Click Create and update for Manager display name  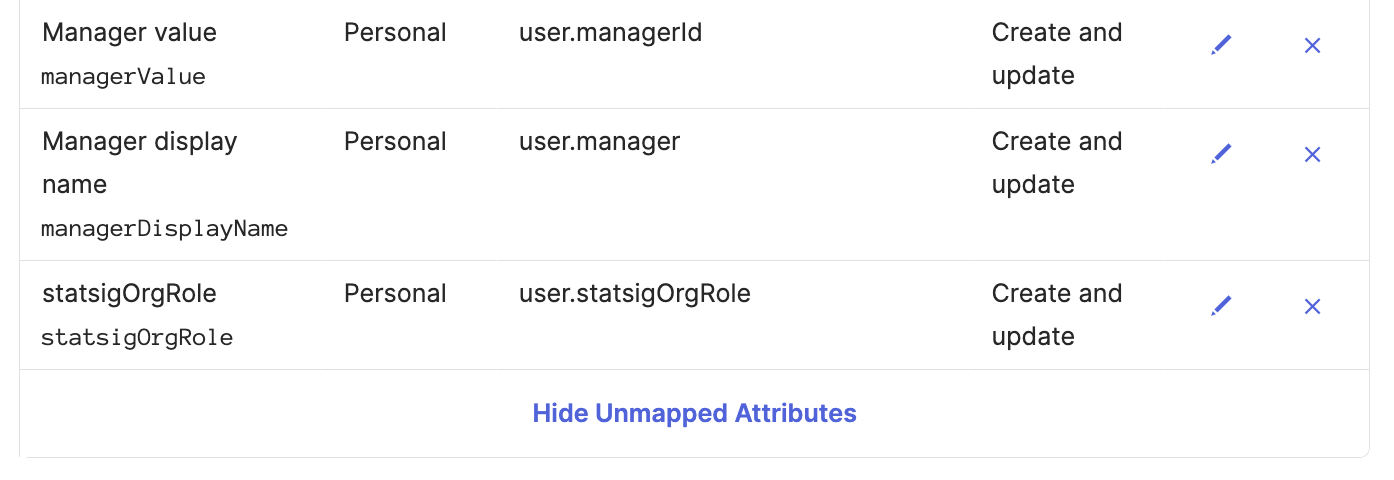(x=1057, y=163)
